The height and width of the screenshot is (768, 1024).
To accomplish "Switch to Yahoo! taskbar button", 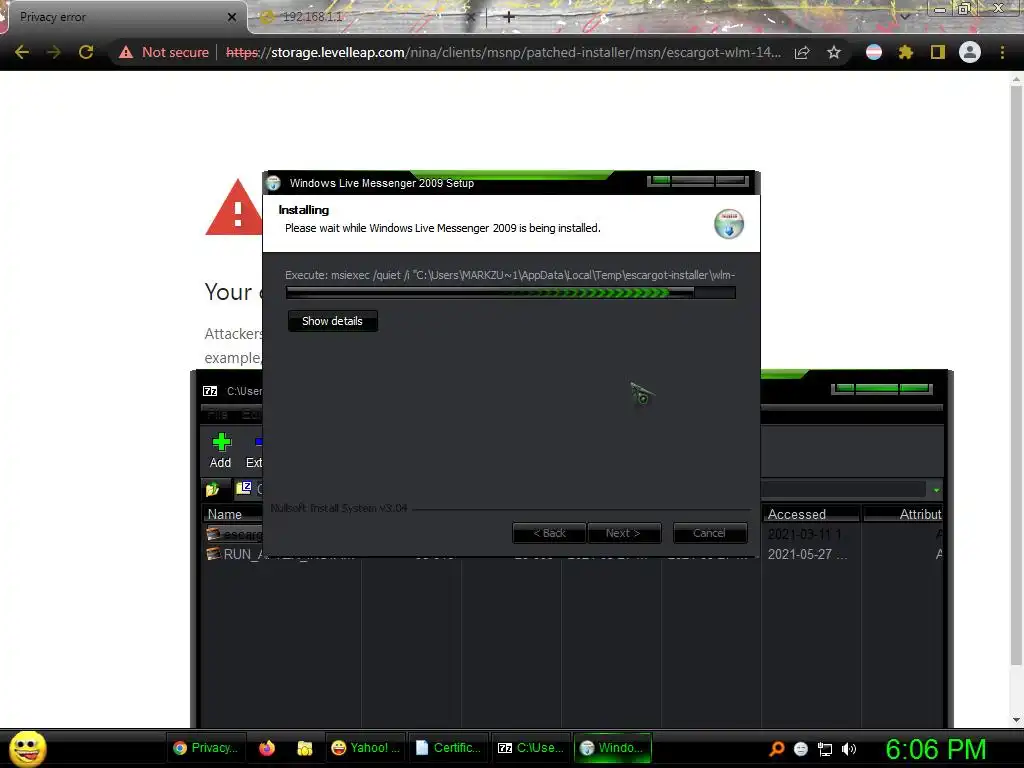I will 366,748.
